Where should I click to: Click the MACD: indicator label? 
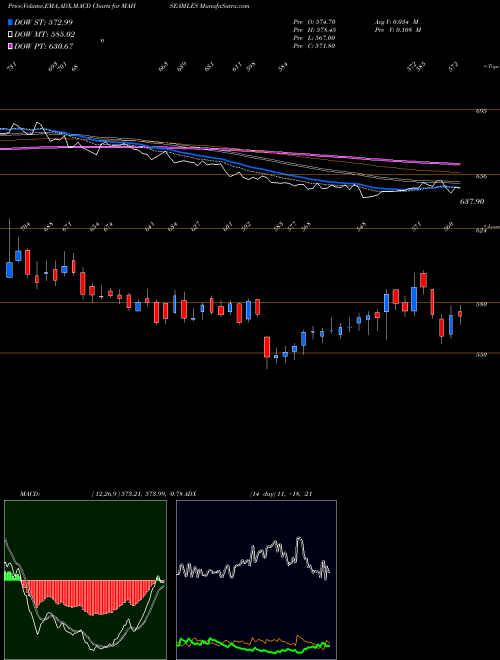pyautogui.click(x=30, y=494)
